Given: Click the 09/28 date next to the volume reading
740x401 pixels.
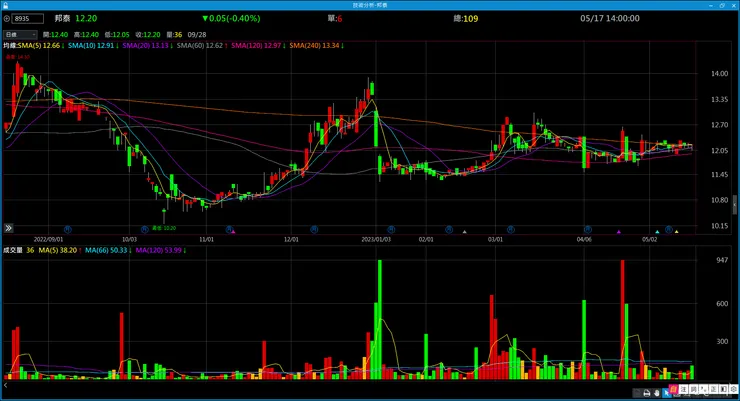Looking at the screenshot, I should click(197, 35).
